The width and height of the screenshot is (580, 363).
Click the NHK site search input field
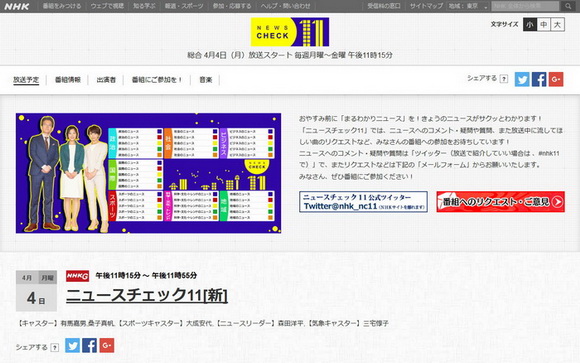pyautogui.click(x=525, y=6)
